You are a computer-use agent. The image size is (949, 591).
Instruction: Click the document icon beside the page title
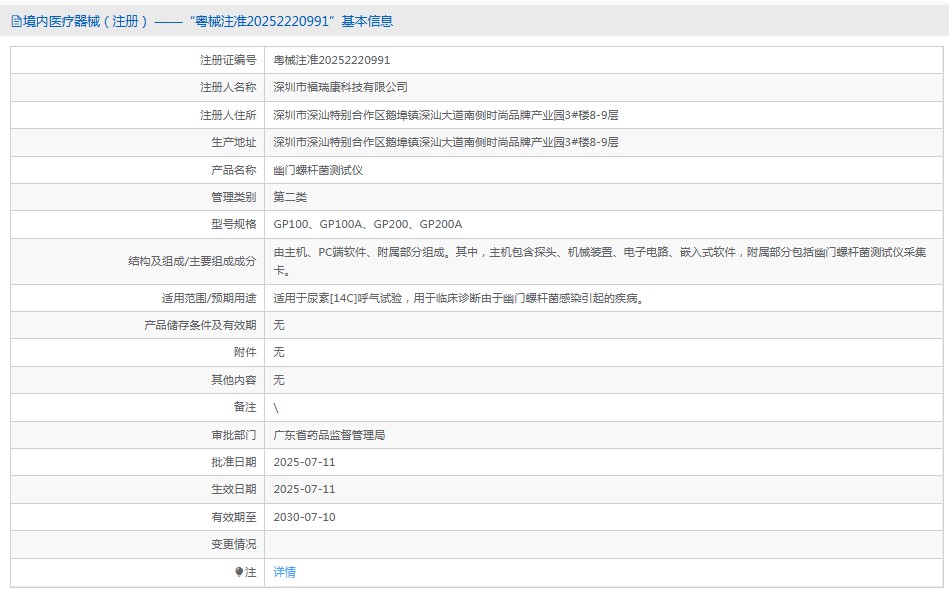(x=16, y=21)
